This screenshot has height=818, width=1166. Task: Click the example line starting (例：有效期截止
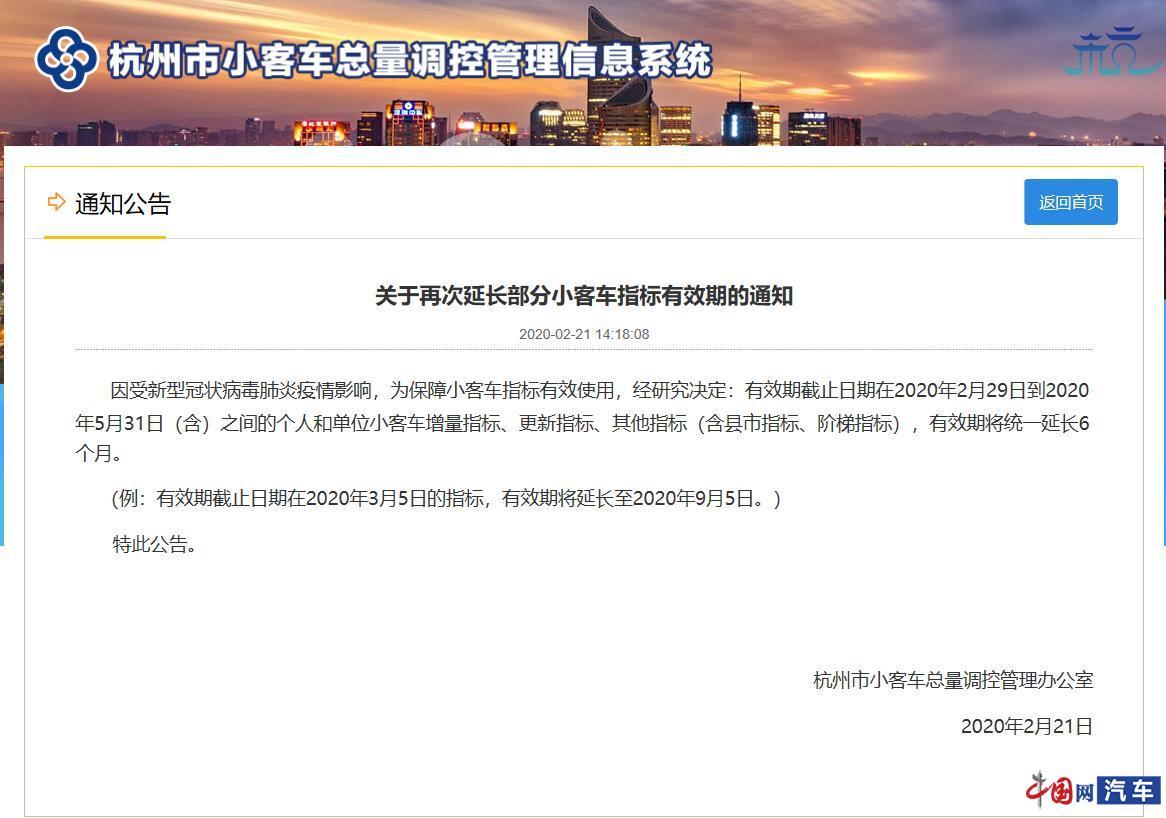(445, 498)
